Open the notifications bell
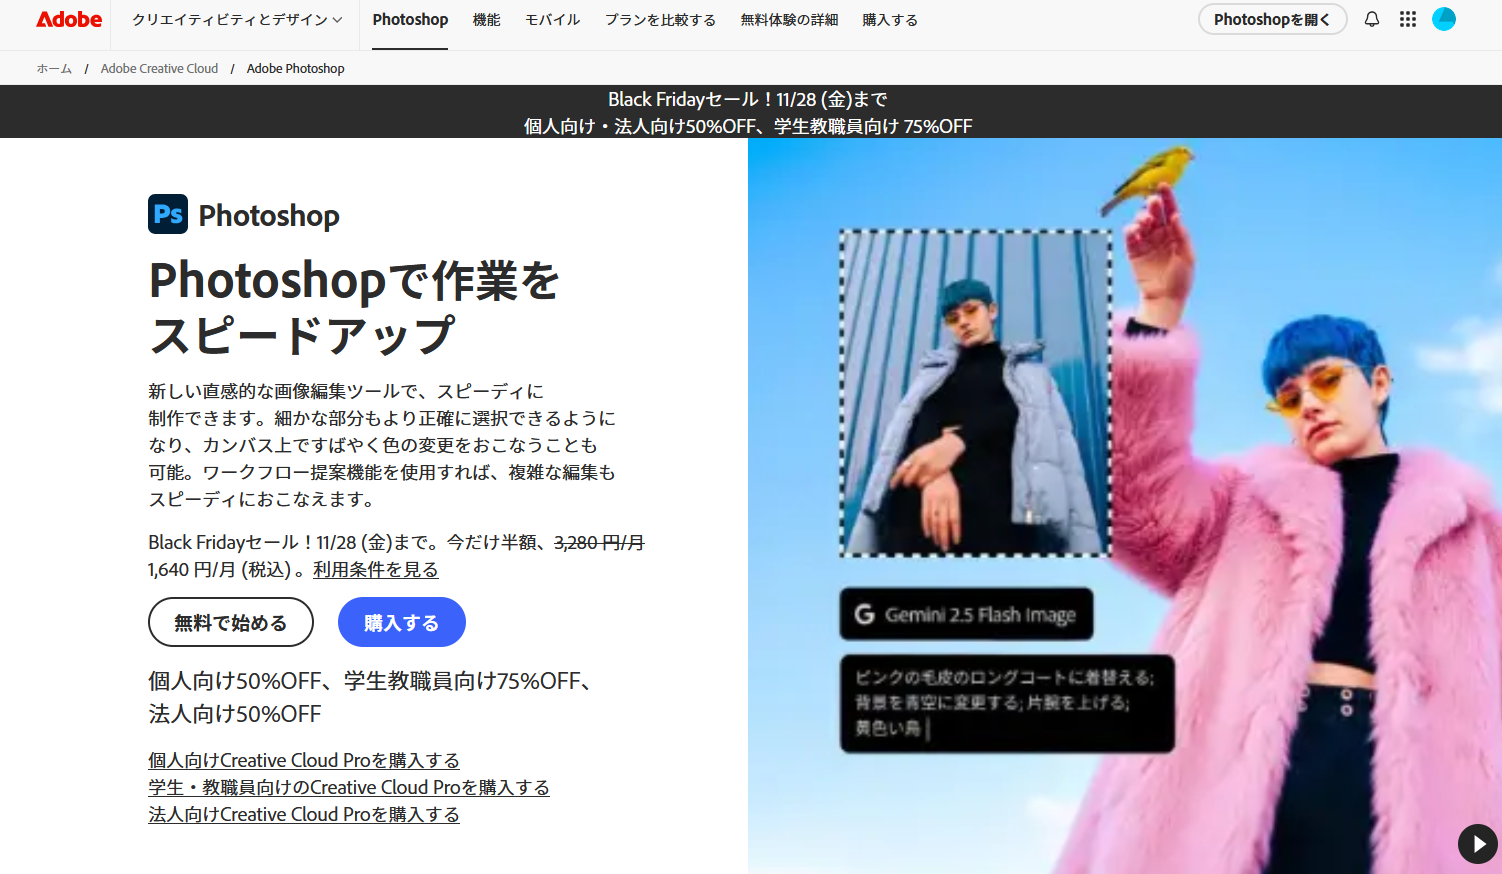This screenshot has height=874, width=1502. pos(1372,19)
